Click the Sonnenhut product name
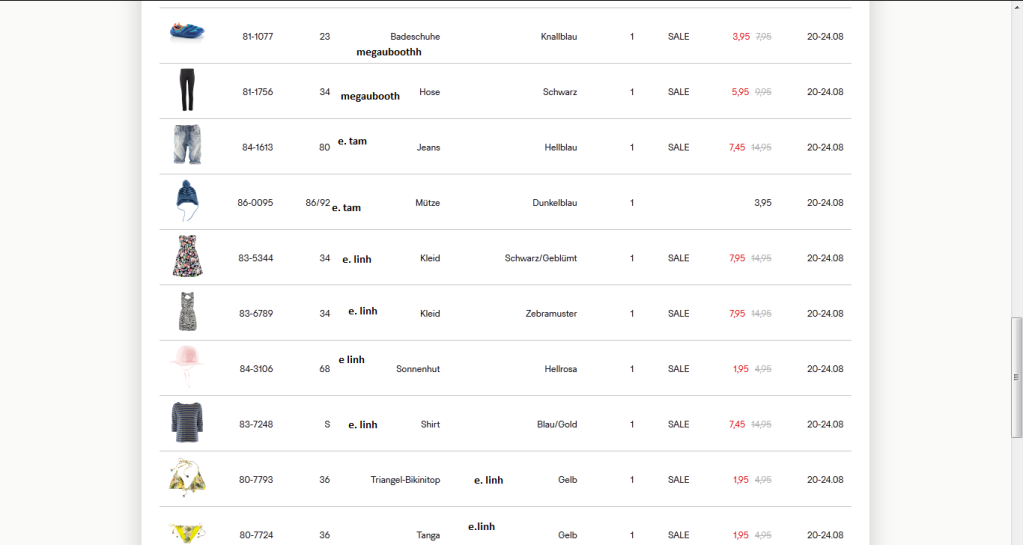The width and height of the screenshot is (1023, 545). pyautogui.click(x=418, y=369)
